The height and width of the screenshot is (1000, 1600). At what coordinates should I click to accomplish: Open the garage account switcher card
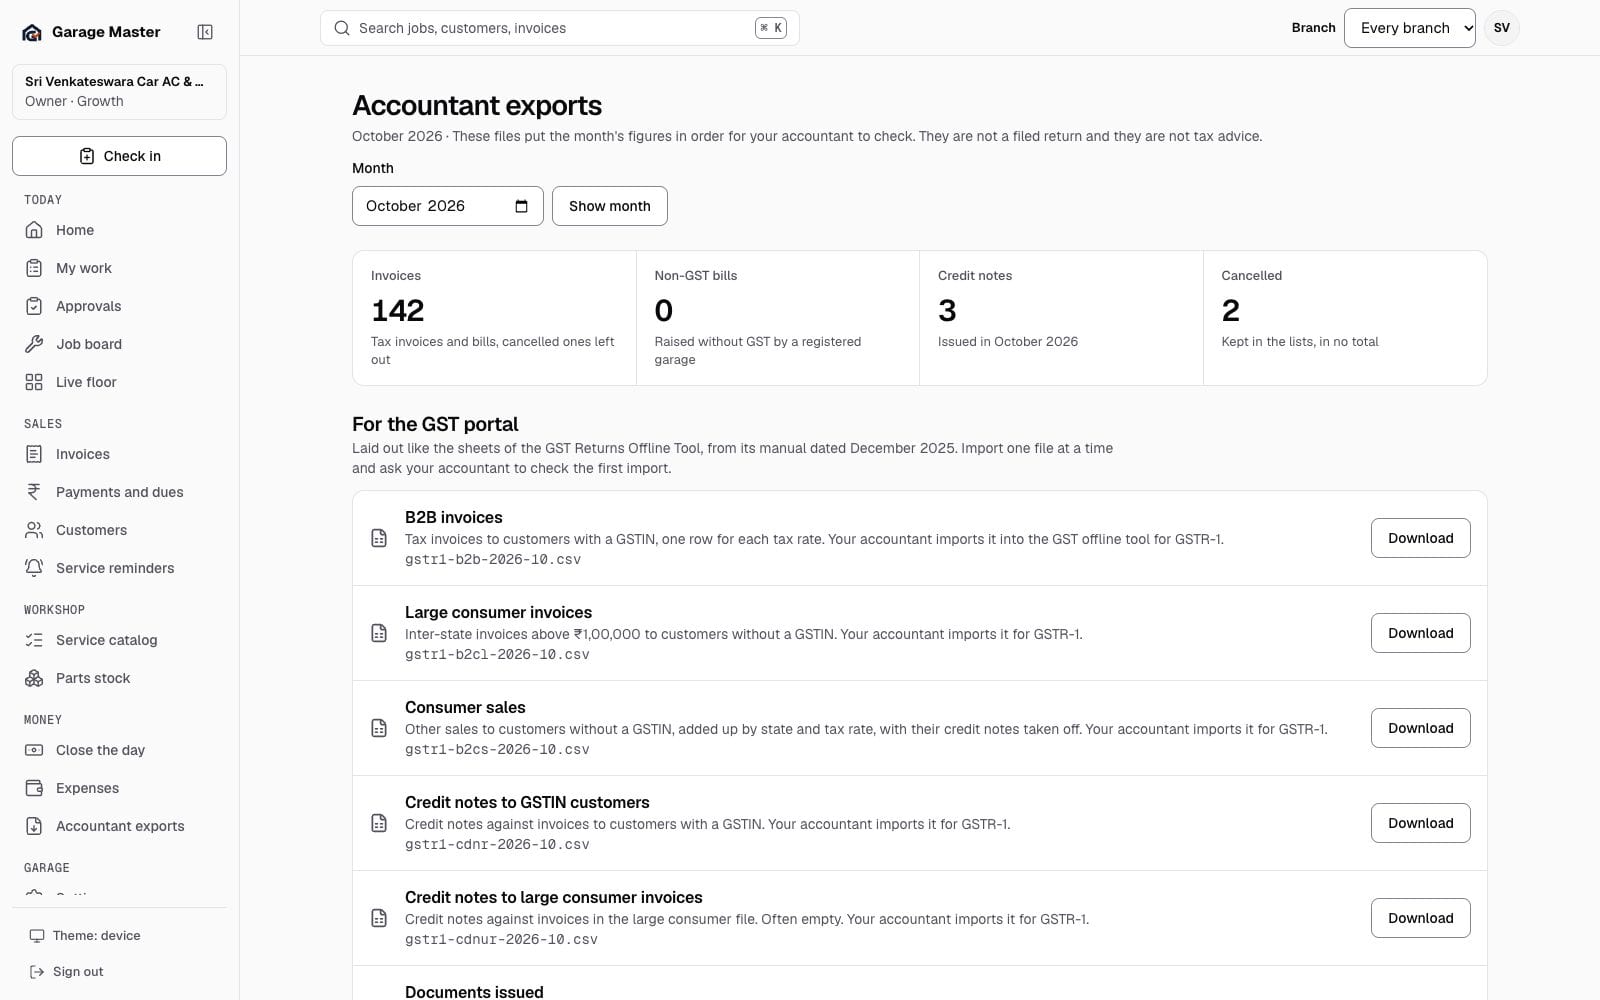click(119, 91)
